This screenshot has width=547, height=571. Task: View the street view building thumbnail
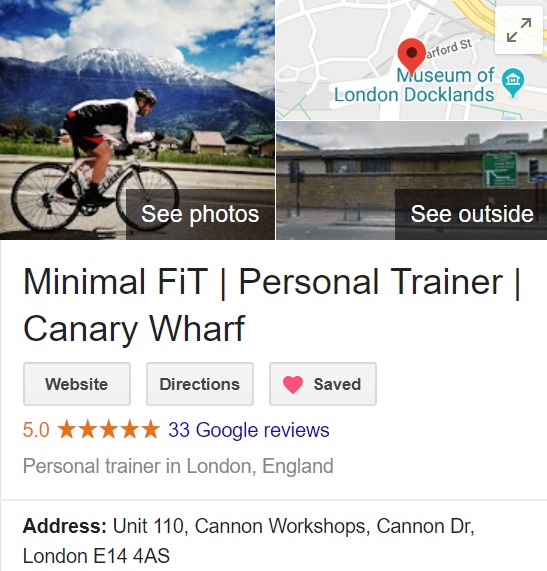412,181
